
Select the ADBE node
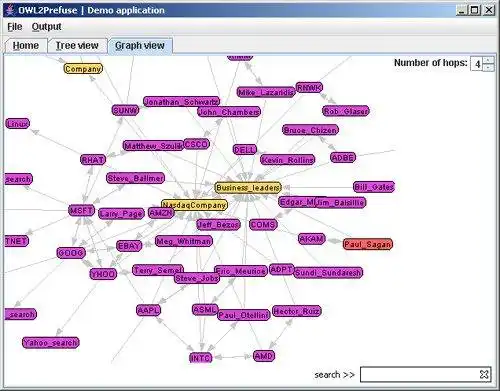coord(343,157)
